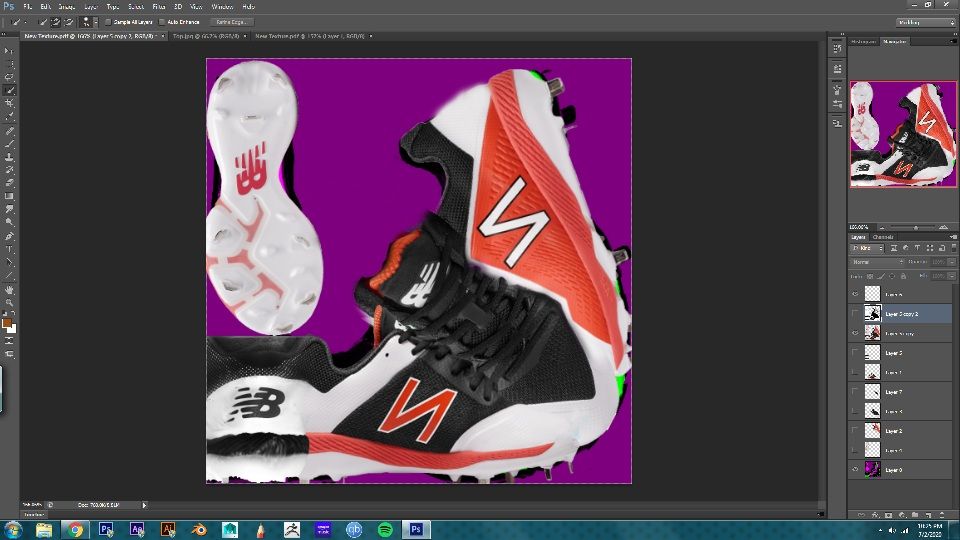Open status bar info arrow menu
The image size is (960, 540).
click(144, 505)
